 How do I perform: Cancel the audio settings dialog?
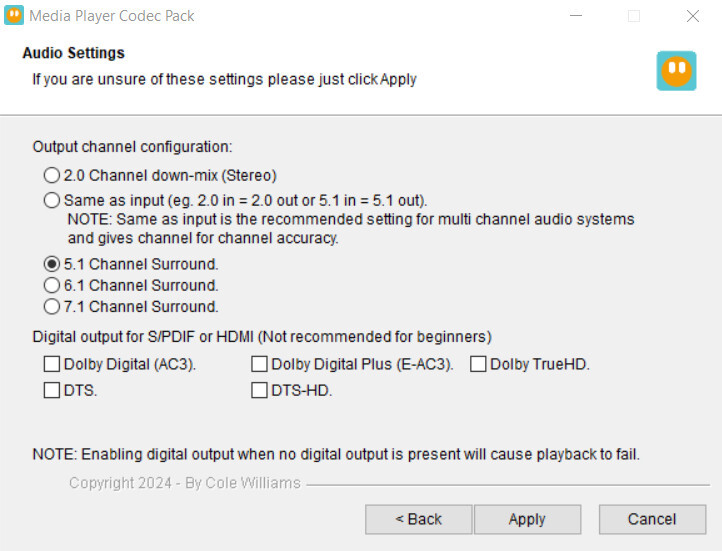652,519
